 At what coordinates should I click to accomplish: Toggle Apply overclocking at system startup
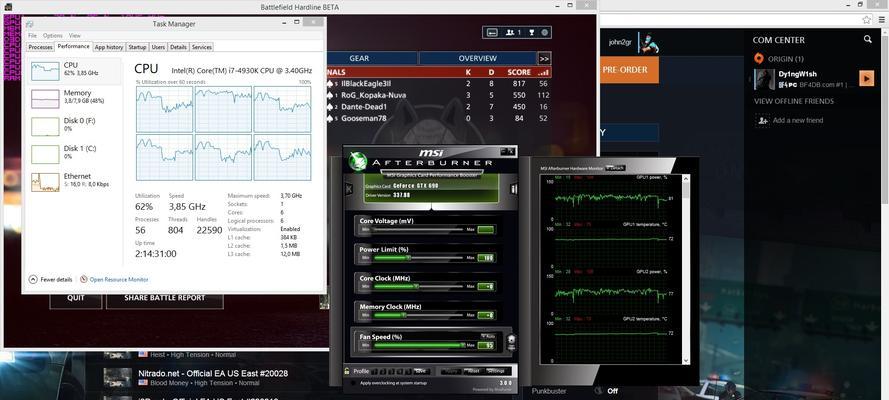[x=354, y=383]
